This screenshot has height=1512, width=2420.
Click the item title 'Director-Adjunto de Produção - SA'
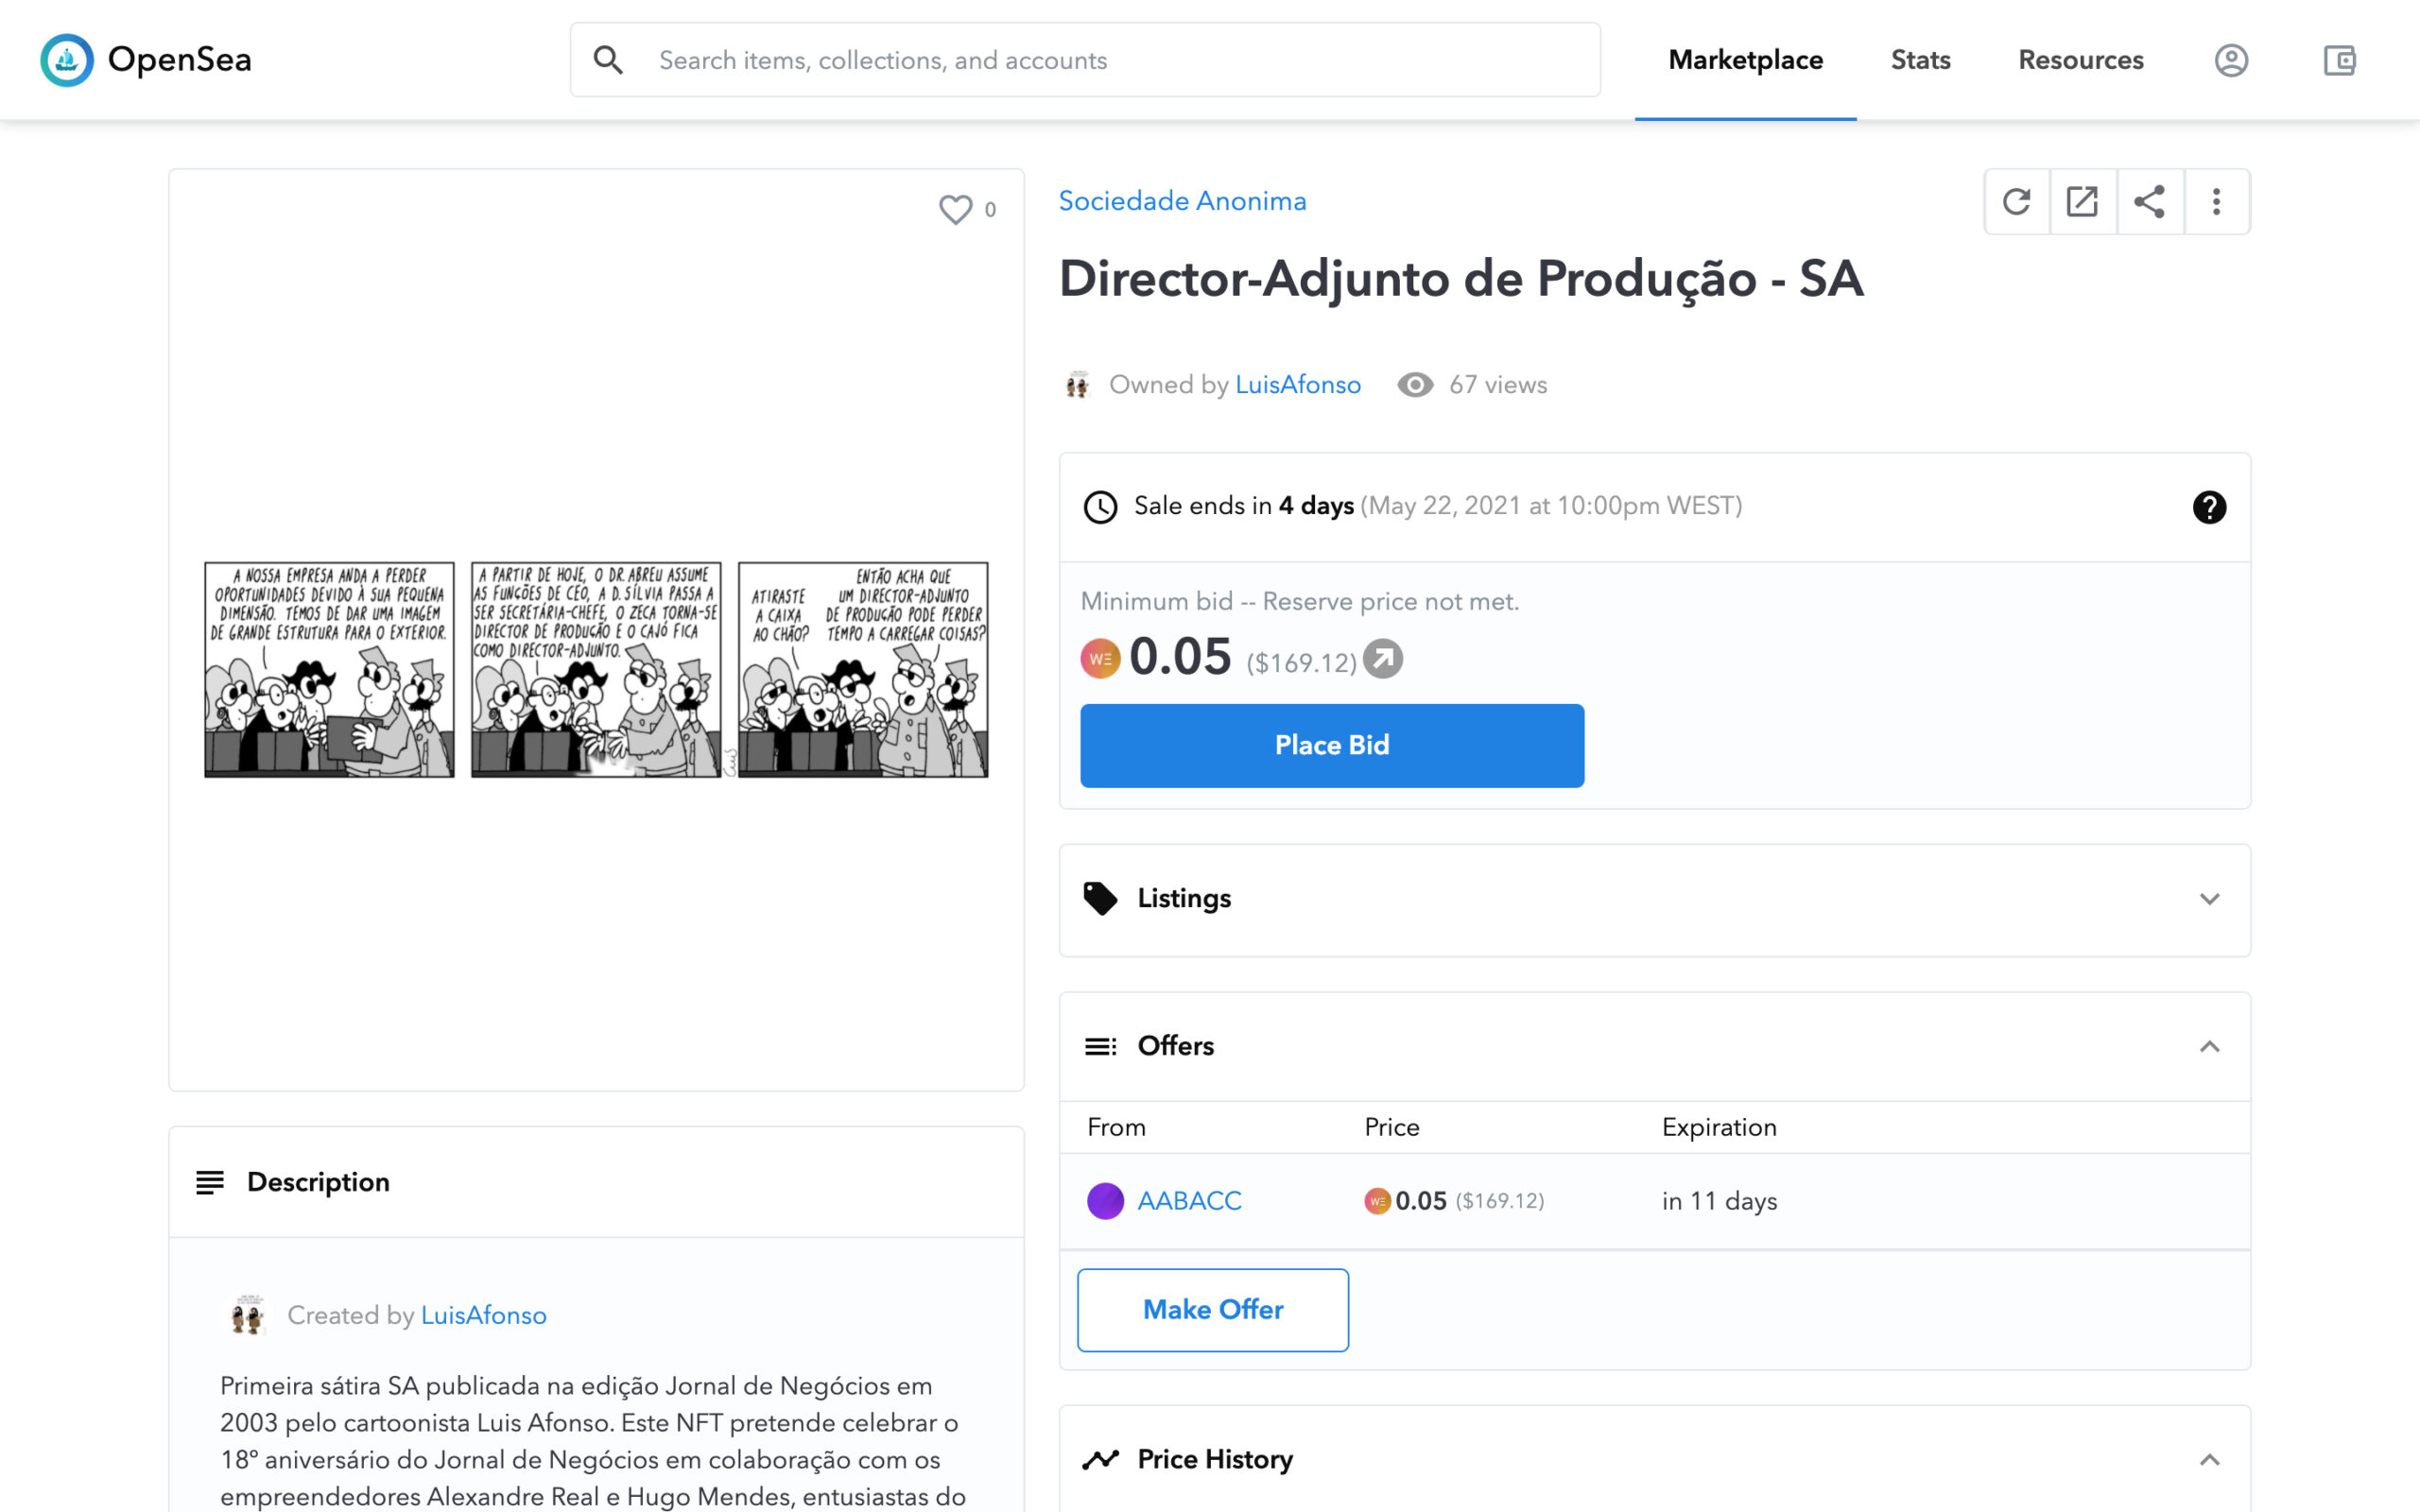point(1461,280)
